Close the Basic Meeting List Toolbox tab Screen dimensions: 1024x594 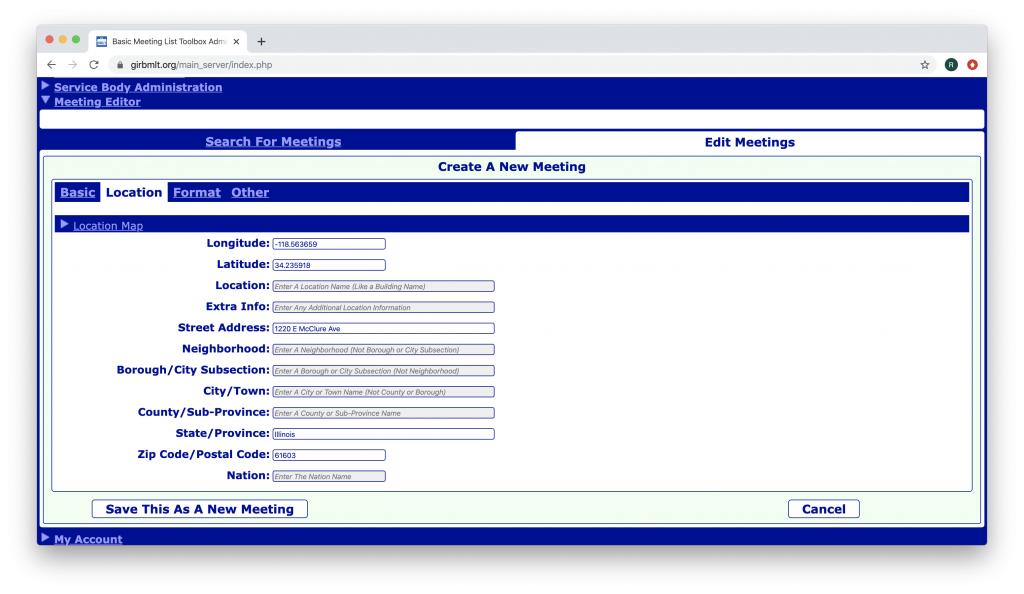236,41
